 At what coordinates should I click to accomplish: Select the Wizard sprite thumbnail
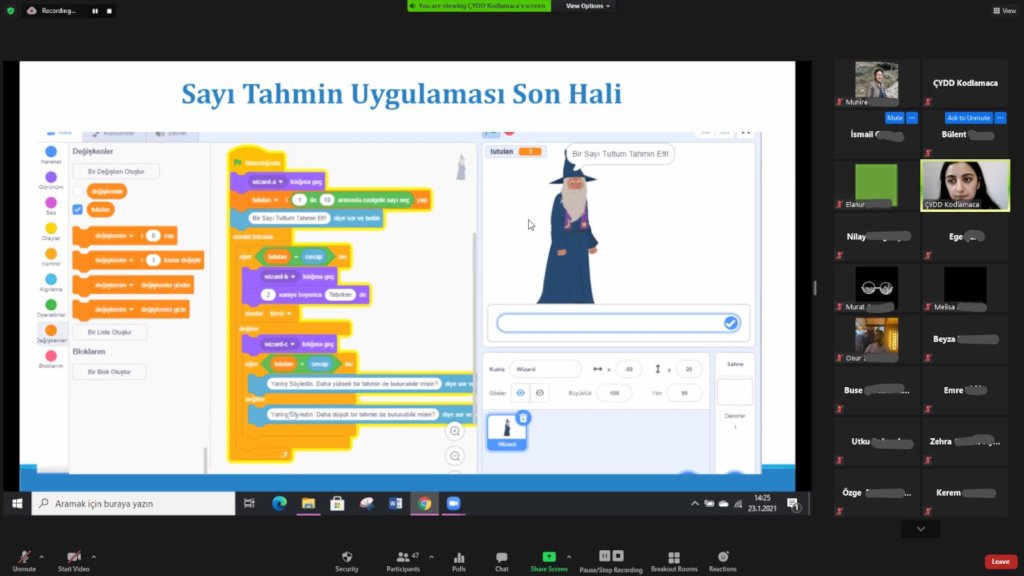tap(507, 428)
